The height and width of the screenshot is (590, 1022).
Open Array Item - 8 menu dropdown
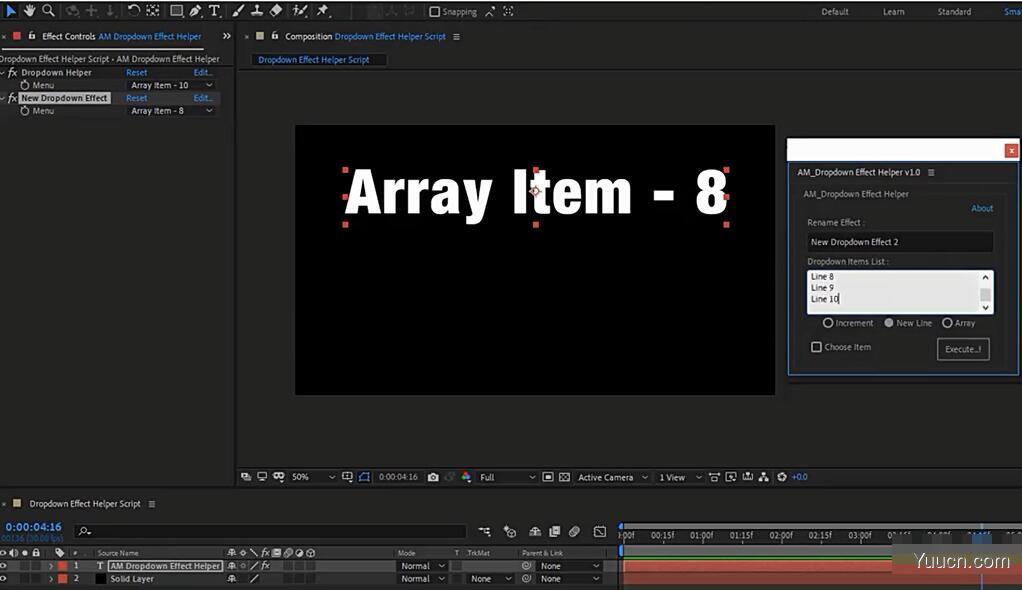point(172,111)
